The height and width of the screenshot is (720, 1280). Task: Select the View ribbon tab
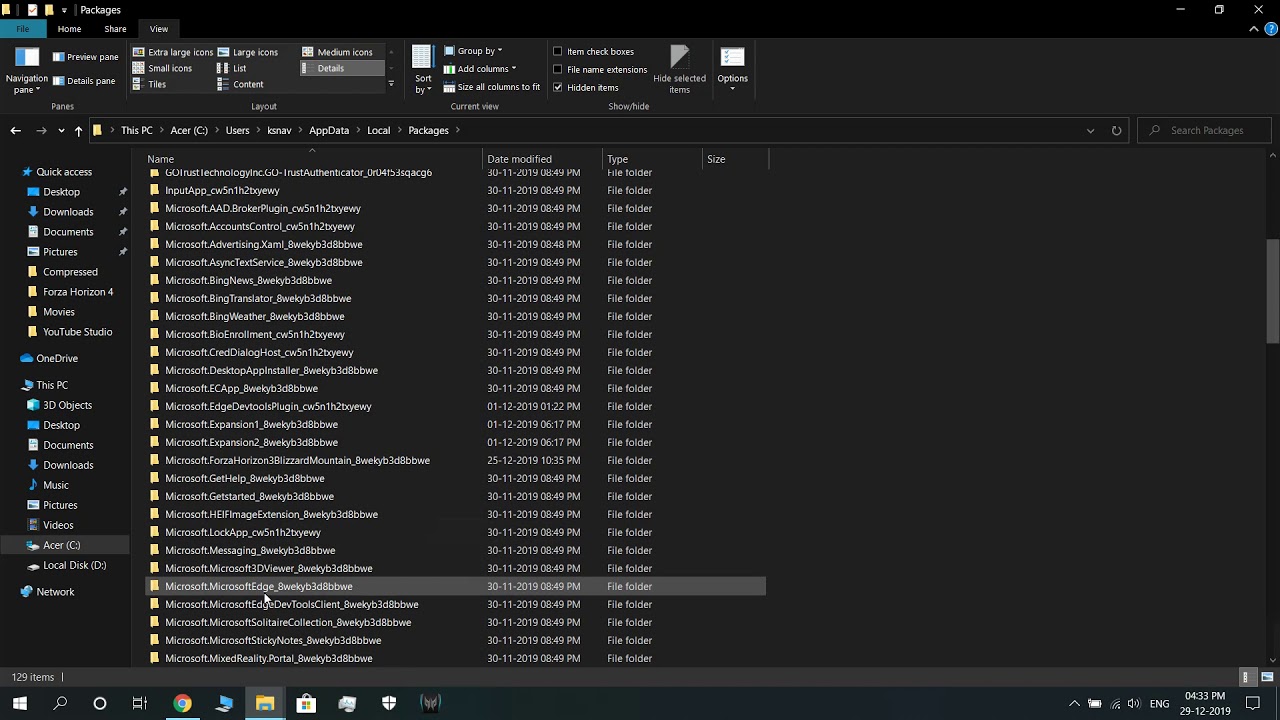pyautogui.click(x=159, y=29)
